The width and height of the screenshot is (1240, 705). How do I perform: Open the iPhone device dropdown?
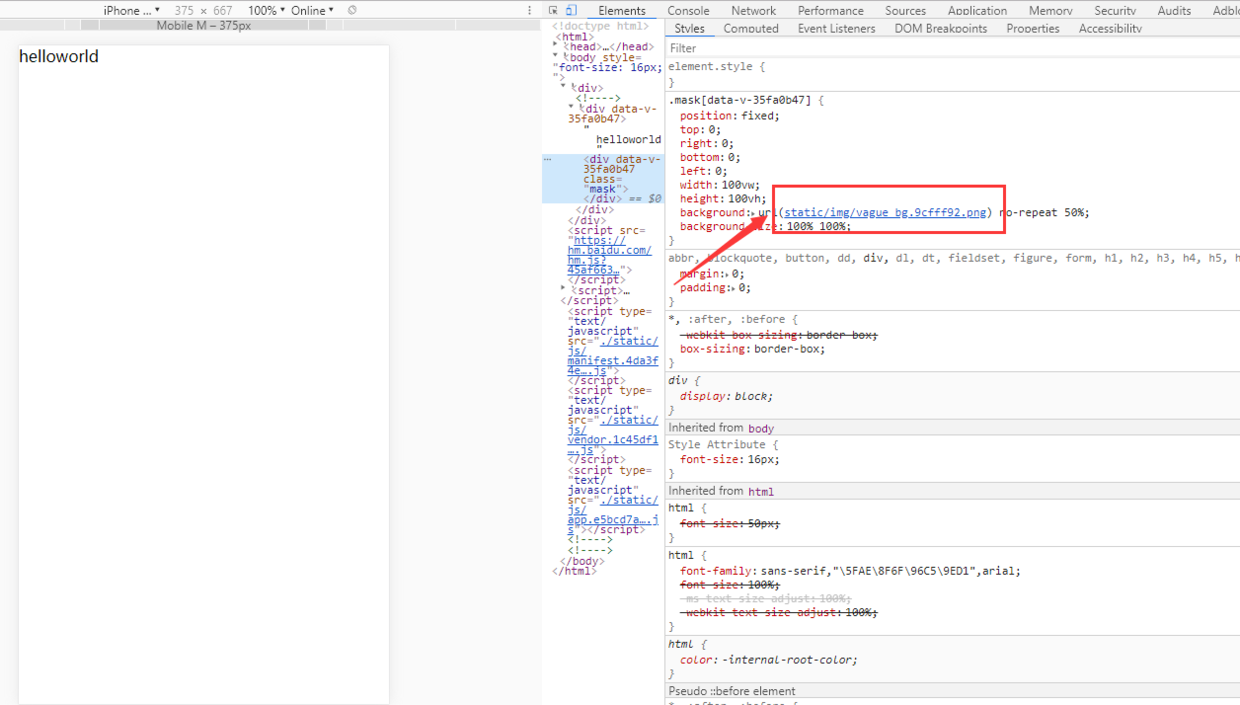[131, 10]
